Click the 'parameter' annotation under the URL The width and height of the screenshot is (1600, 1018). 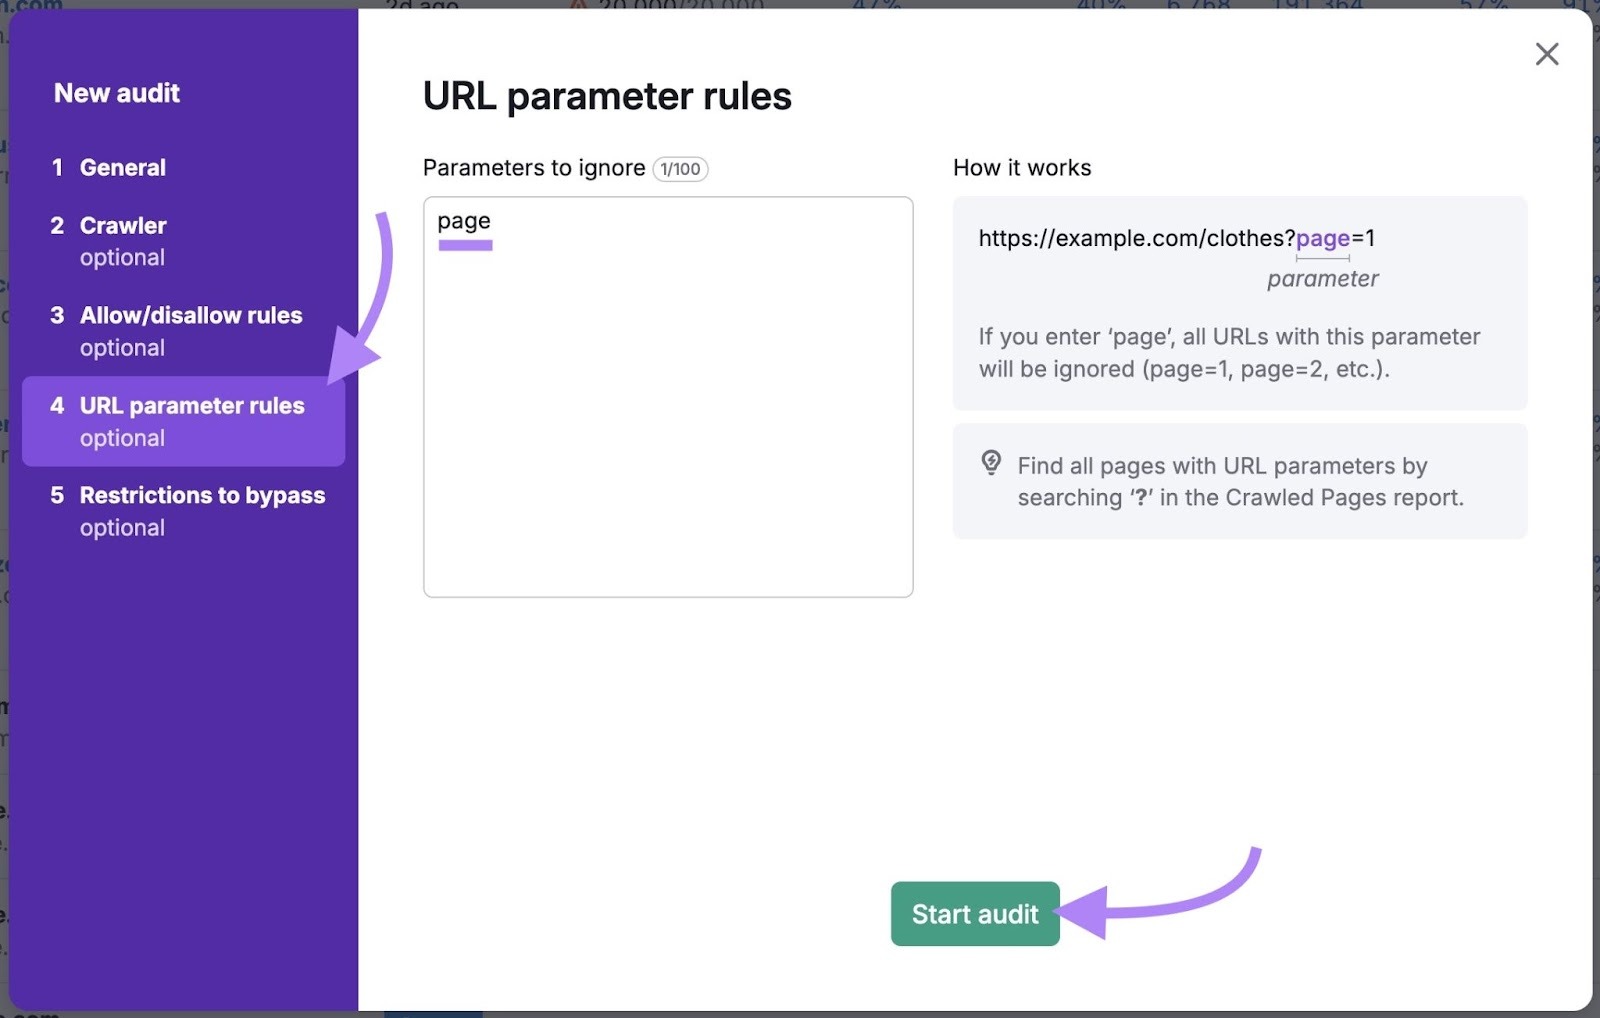pyautogui.click(x=1321, y=279)
